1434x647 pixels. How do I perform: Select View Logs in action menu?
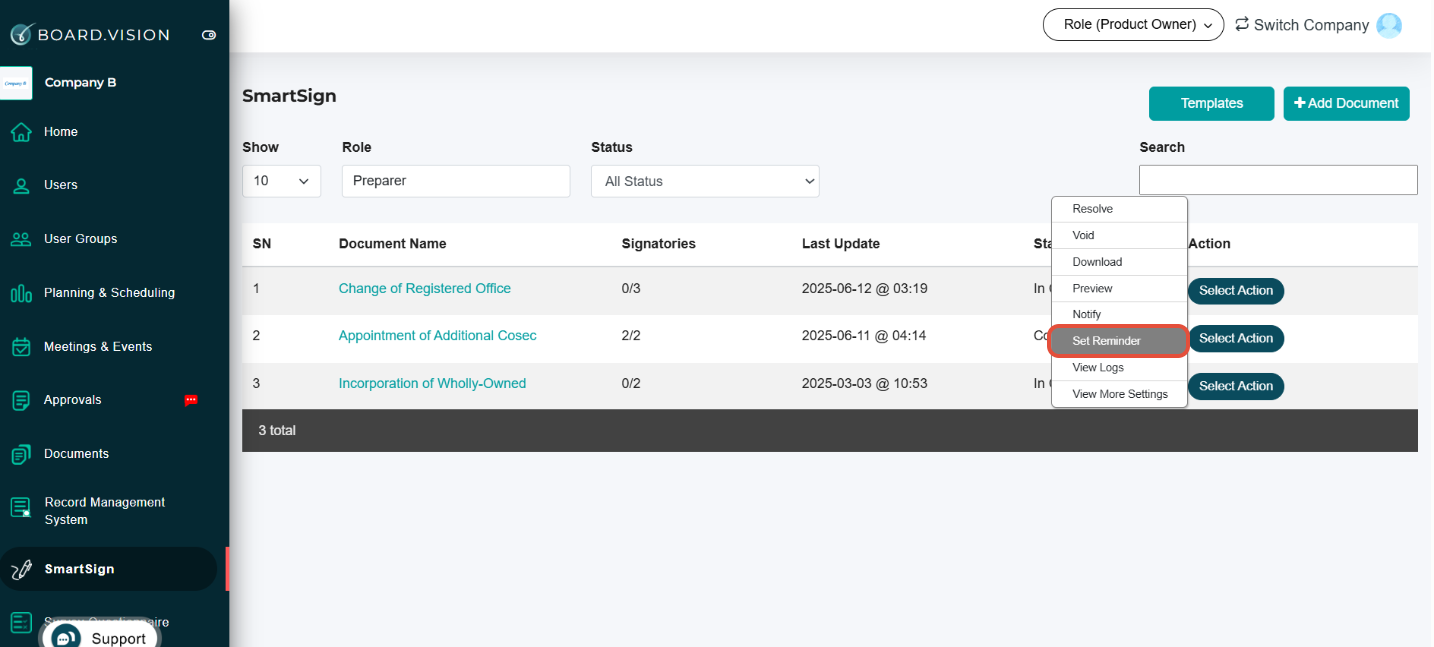pos(1119,368)
